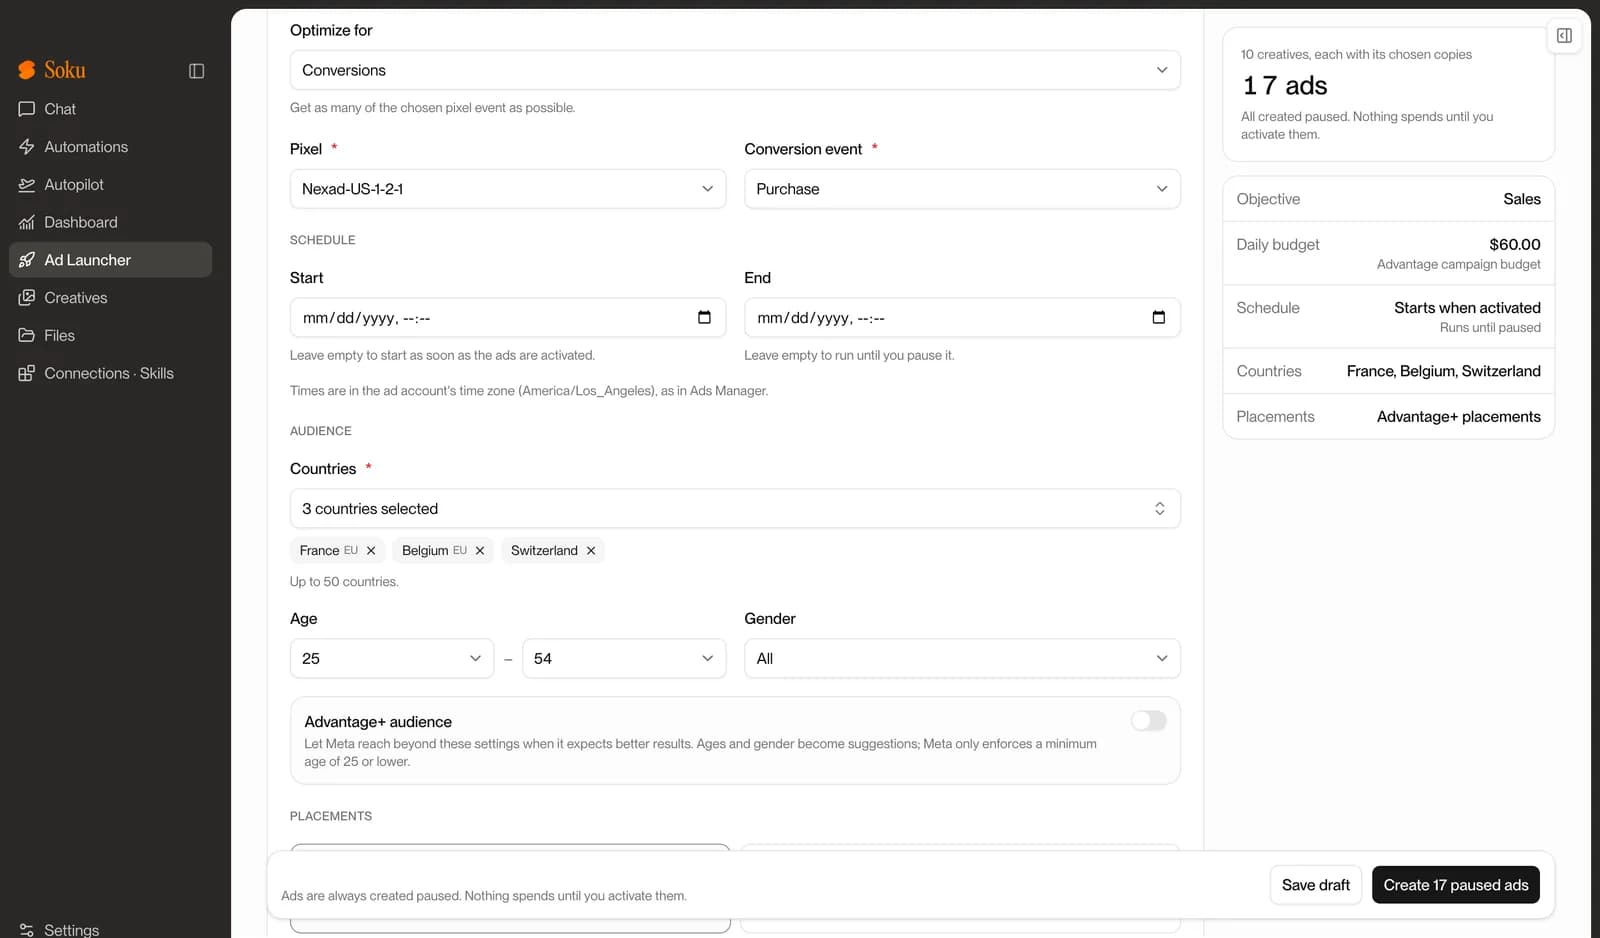The image size is (1600, 938).
Task: Click the Creatives sidebar icon
Action: [x=27, y=298]
